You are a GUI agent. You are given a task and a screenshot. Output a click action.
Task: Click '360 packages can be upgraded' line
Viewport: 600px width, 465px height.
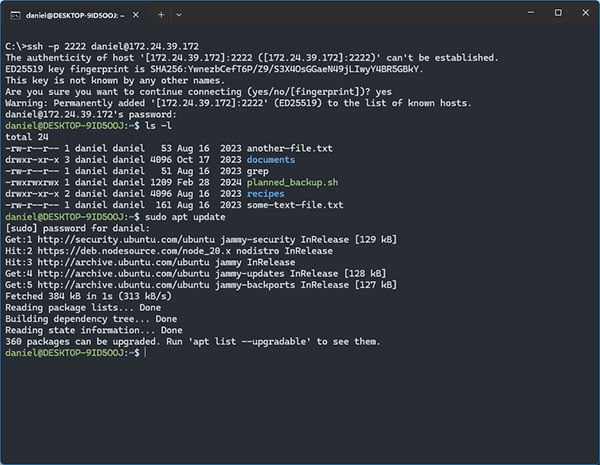(193, 341)
